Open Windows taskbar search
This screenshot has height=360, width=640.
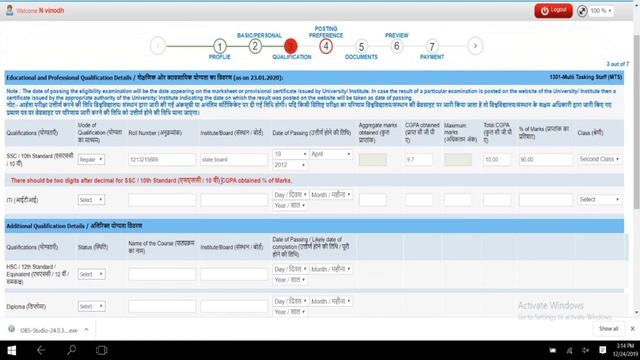tap(71, 350)
